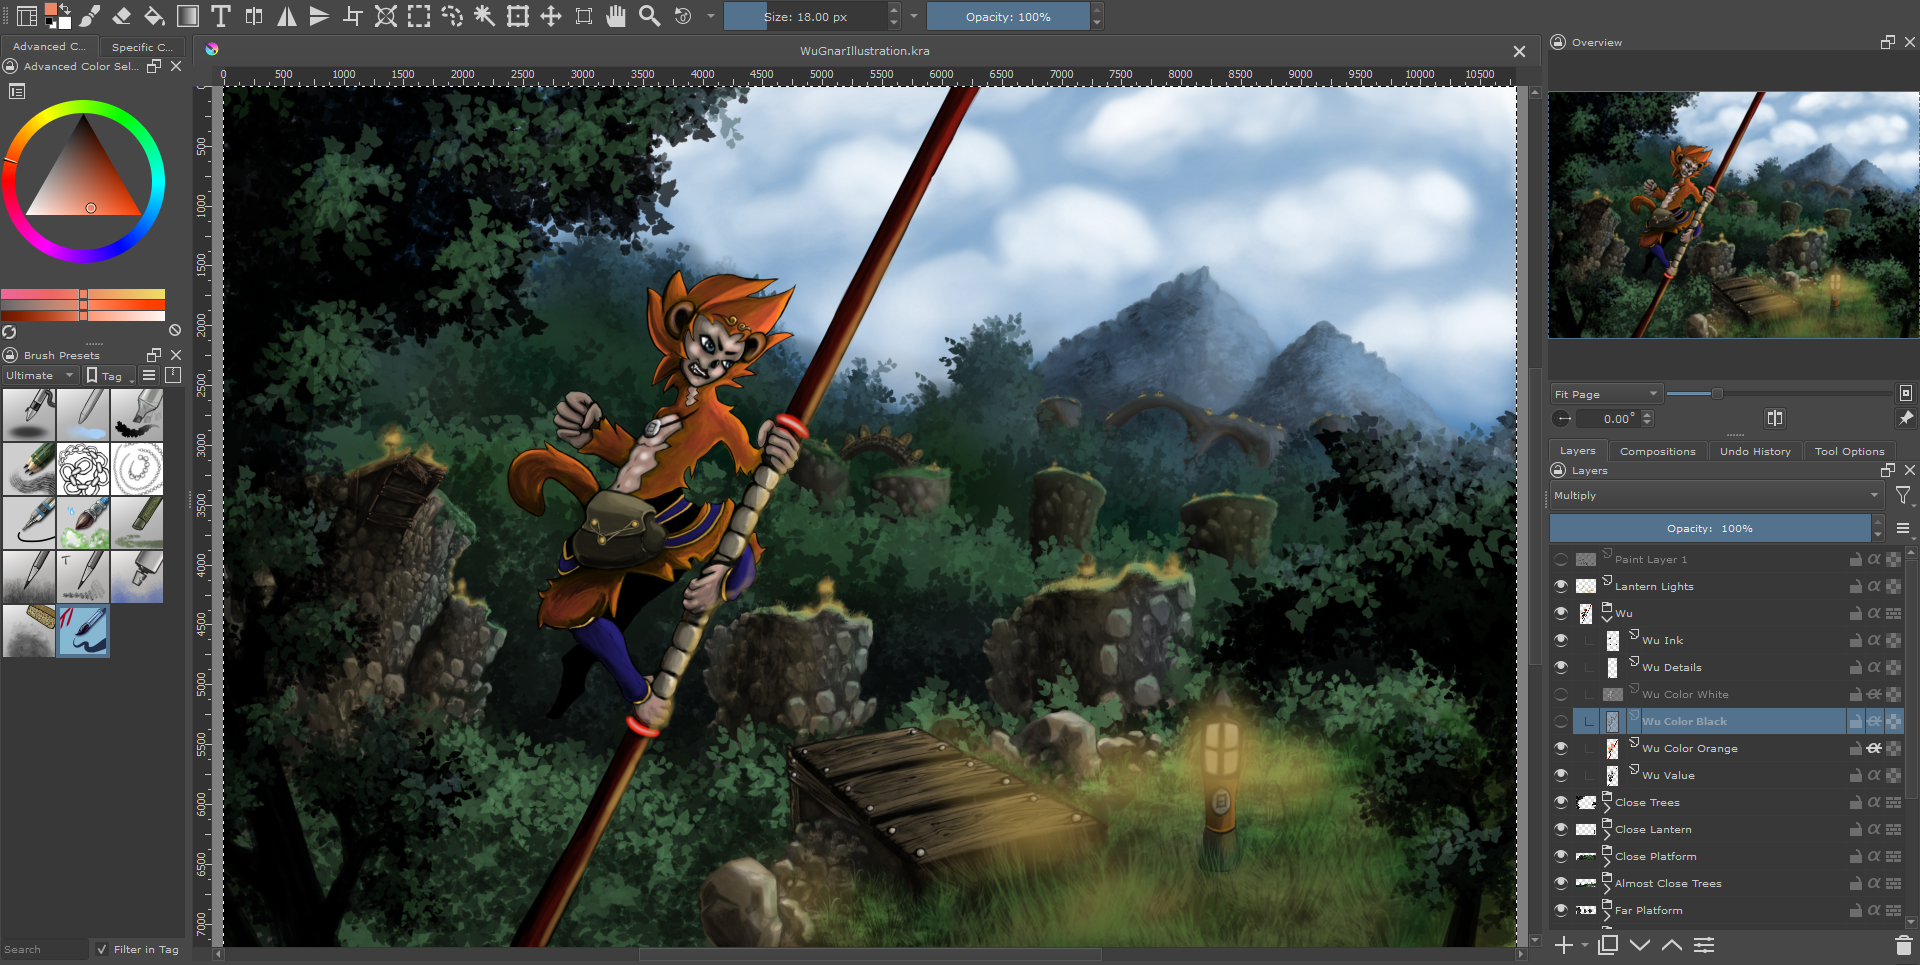Open layer properties sliders icon

tap(1704, 945)
